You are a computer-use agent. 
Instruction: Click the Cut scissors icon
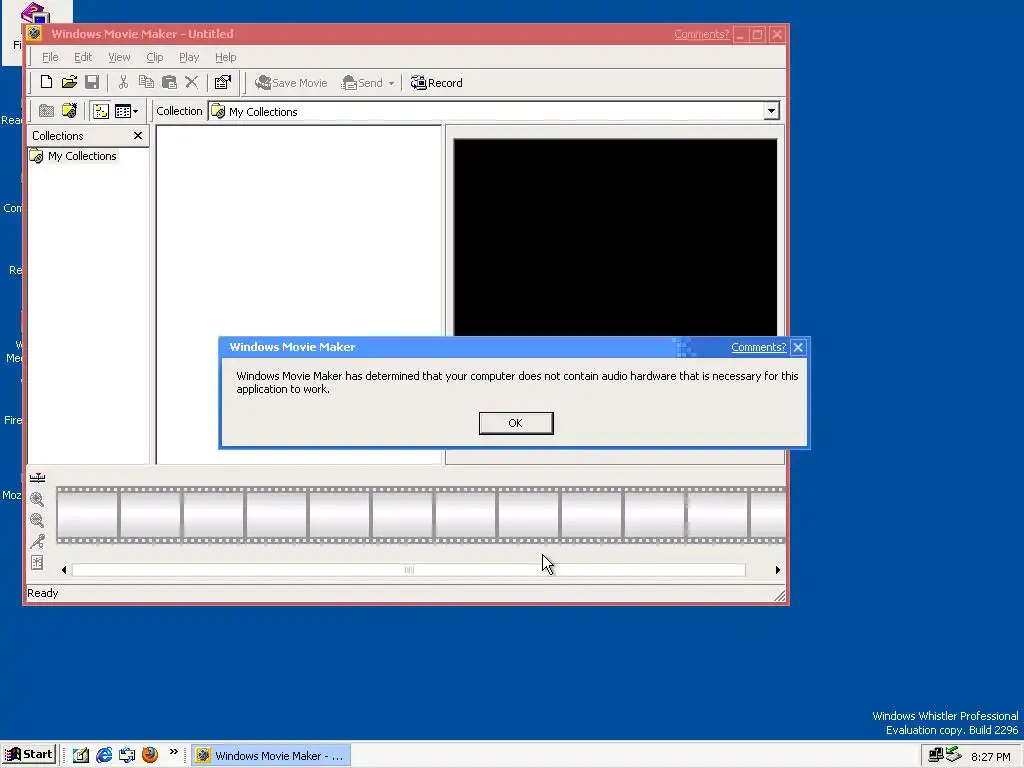click(x=123, y=82)
